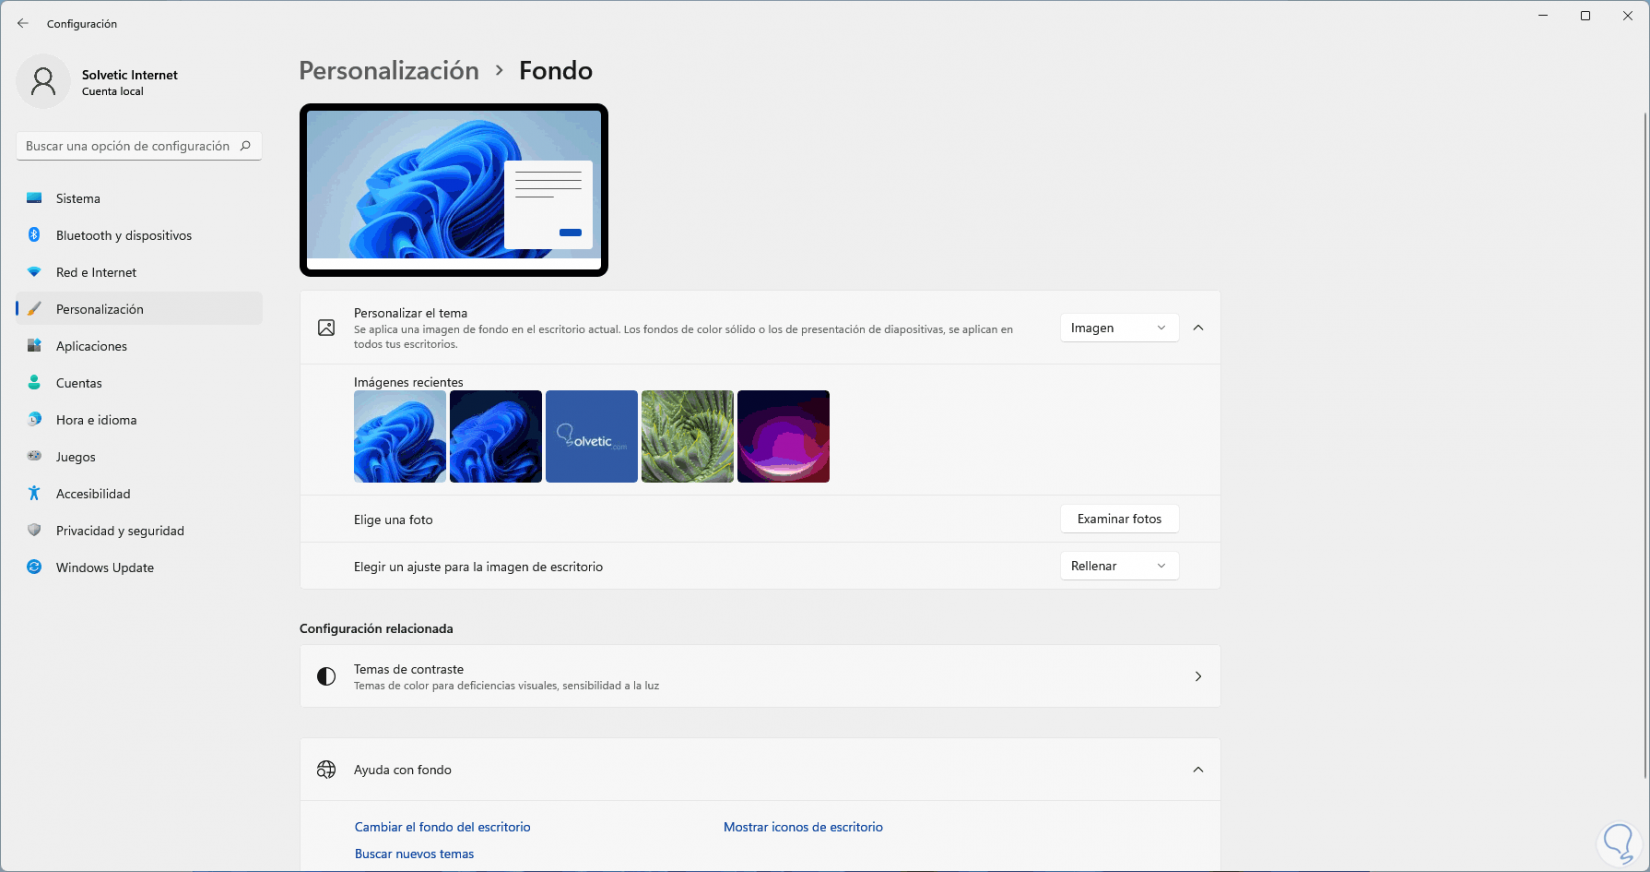The width and height of the screenshot is (1650, 872).
Task: Click the Juegos controller icon
Action: point(34,456)
